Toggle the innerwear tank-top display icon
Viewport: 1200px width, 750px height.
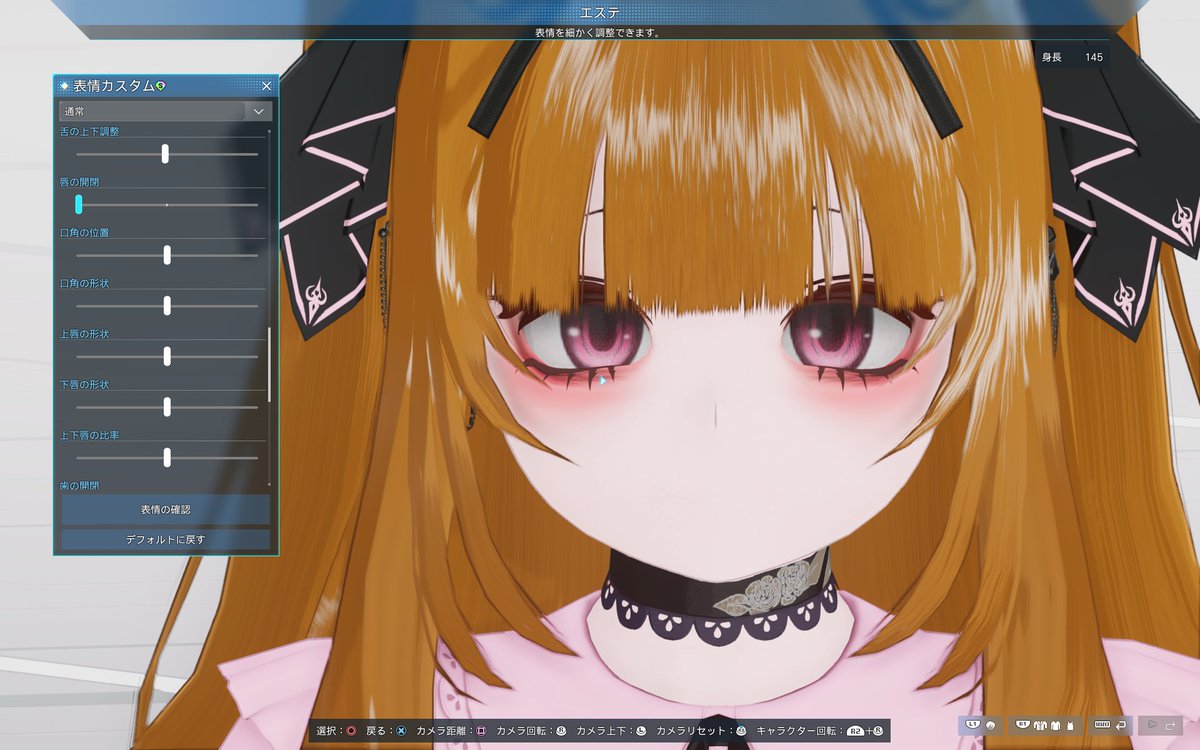[x=1070, y=725]
